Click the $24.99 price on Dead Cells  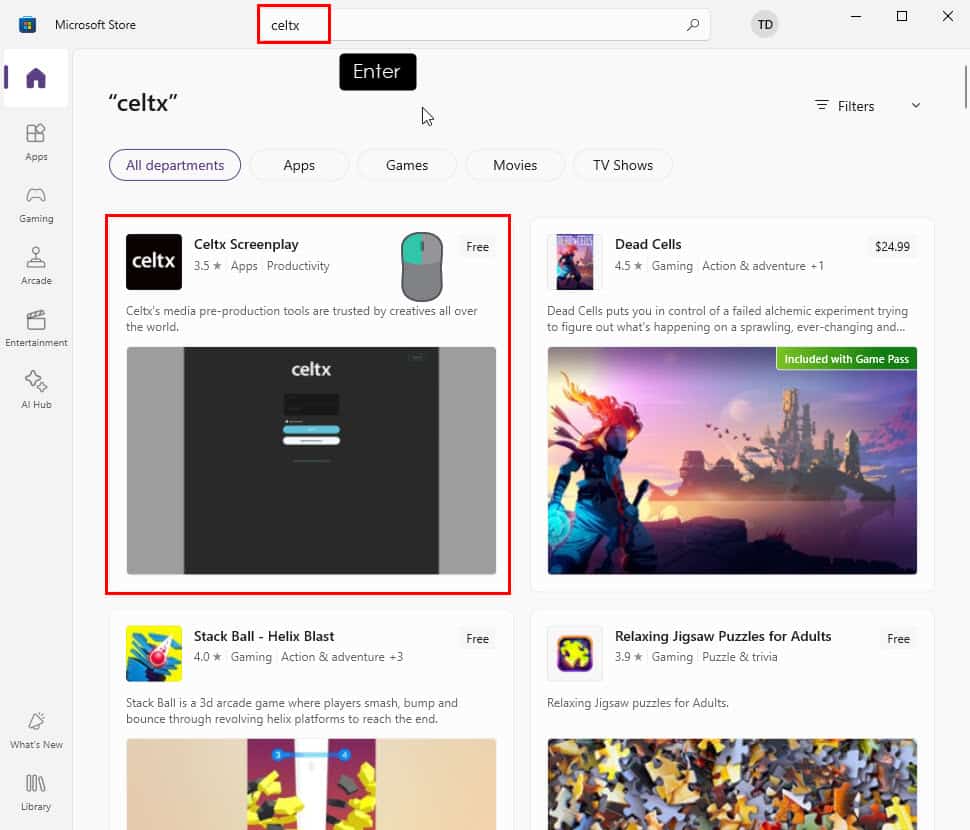(x=892, y=247)
